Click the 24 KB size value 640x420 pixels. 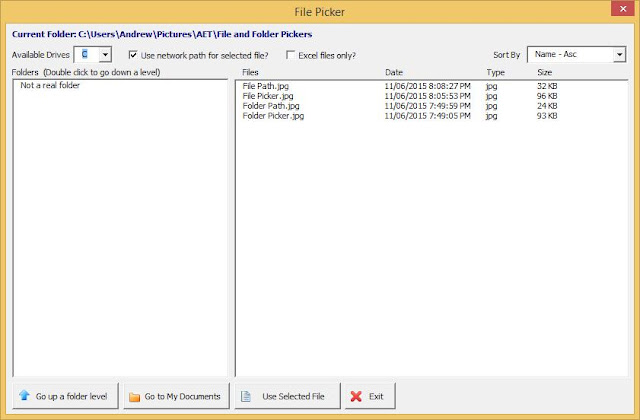547,106
